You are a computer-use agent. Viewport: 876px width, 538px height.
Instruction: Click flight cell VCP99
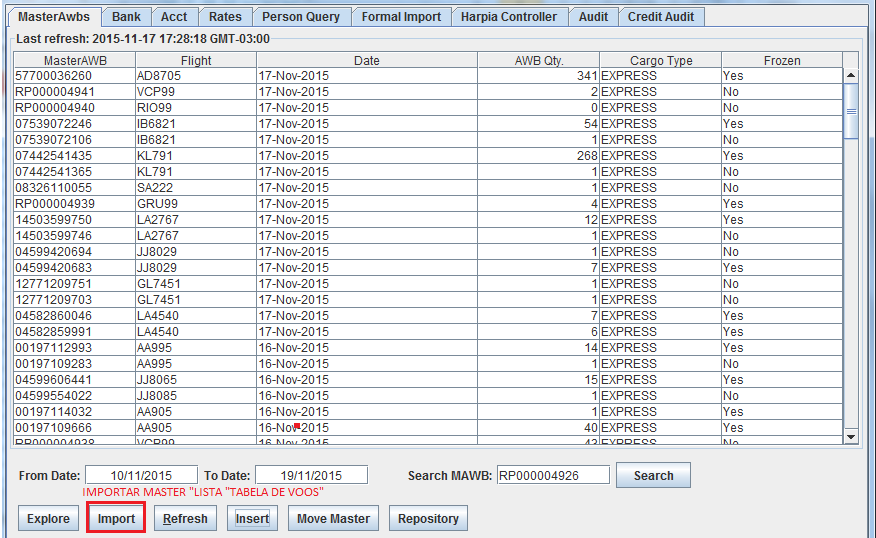[196, 92]
